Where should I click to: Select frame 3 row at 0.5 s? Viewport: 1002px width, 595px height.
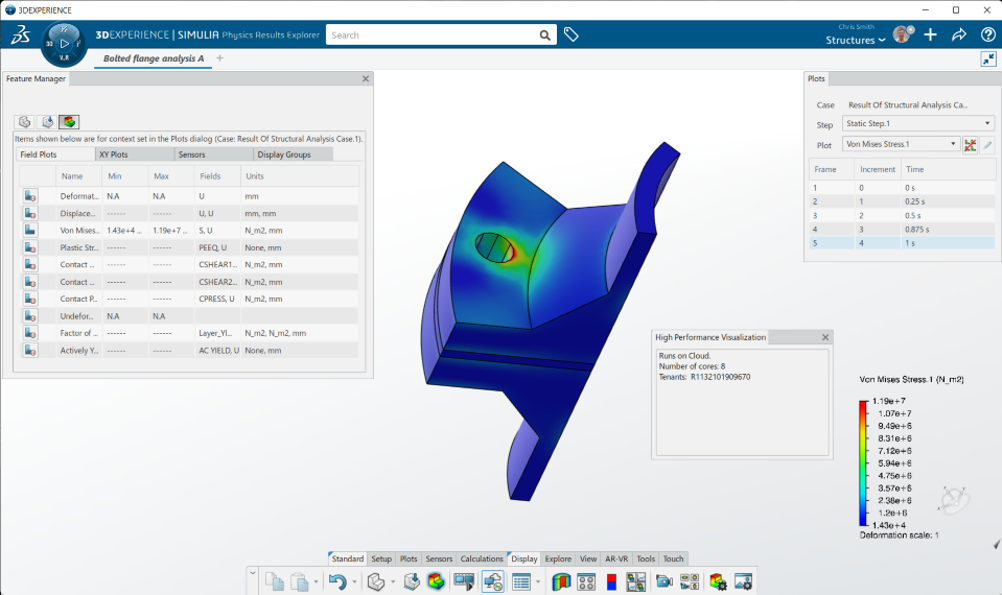[902, 215]
